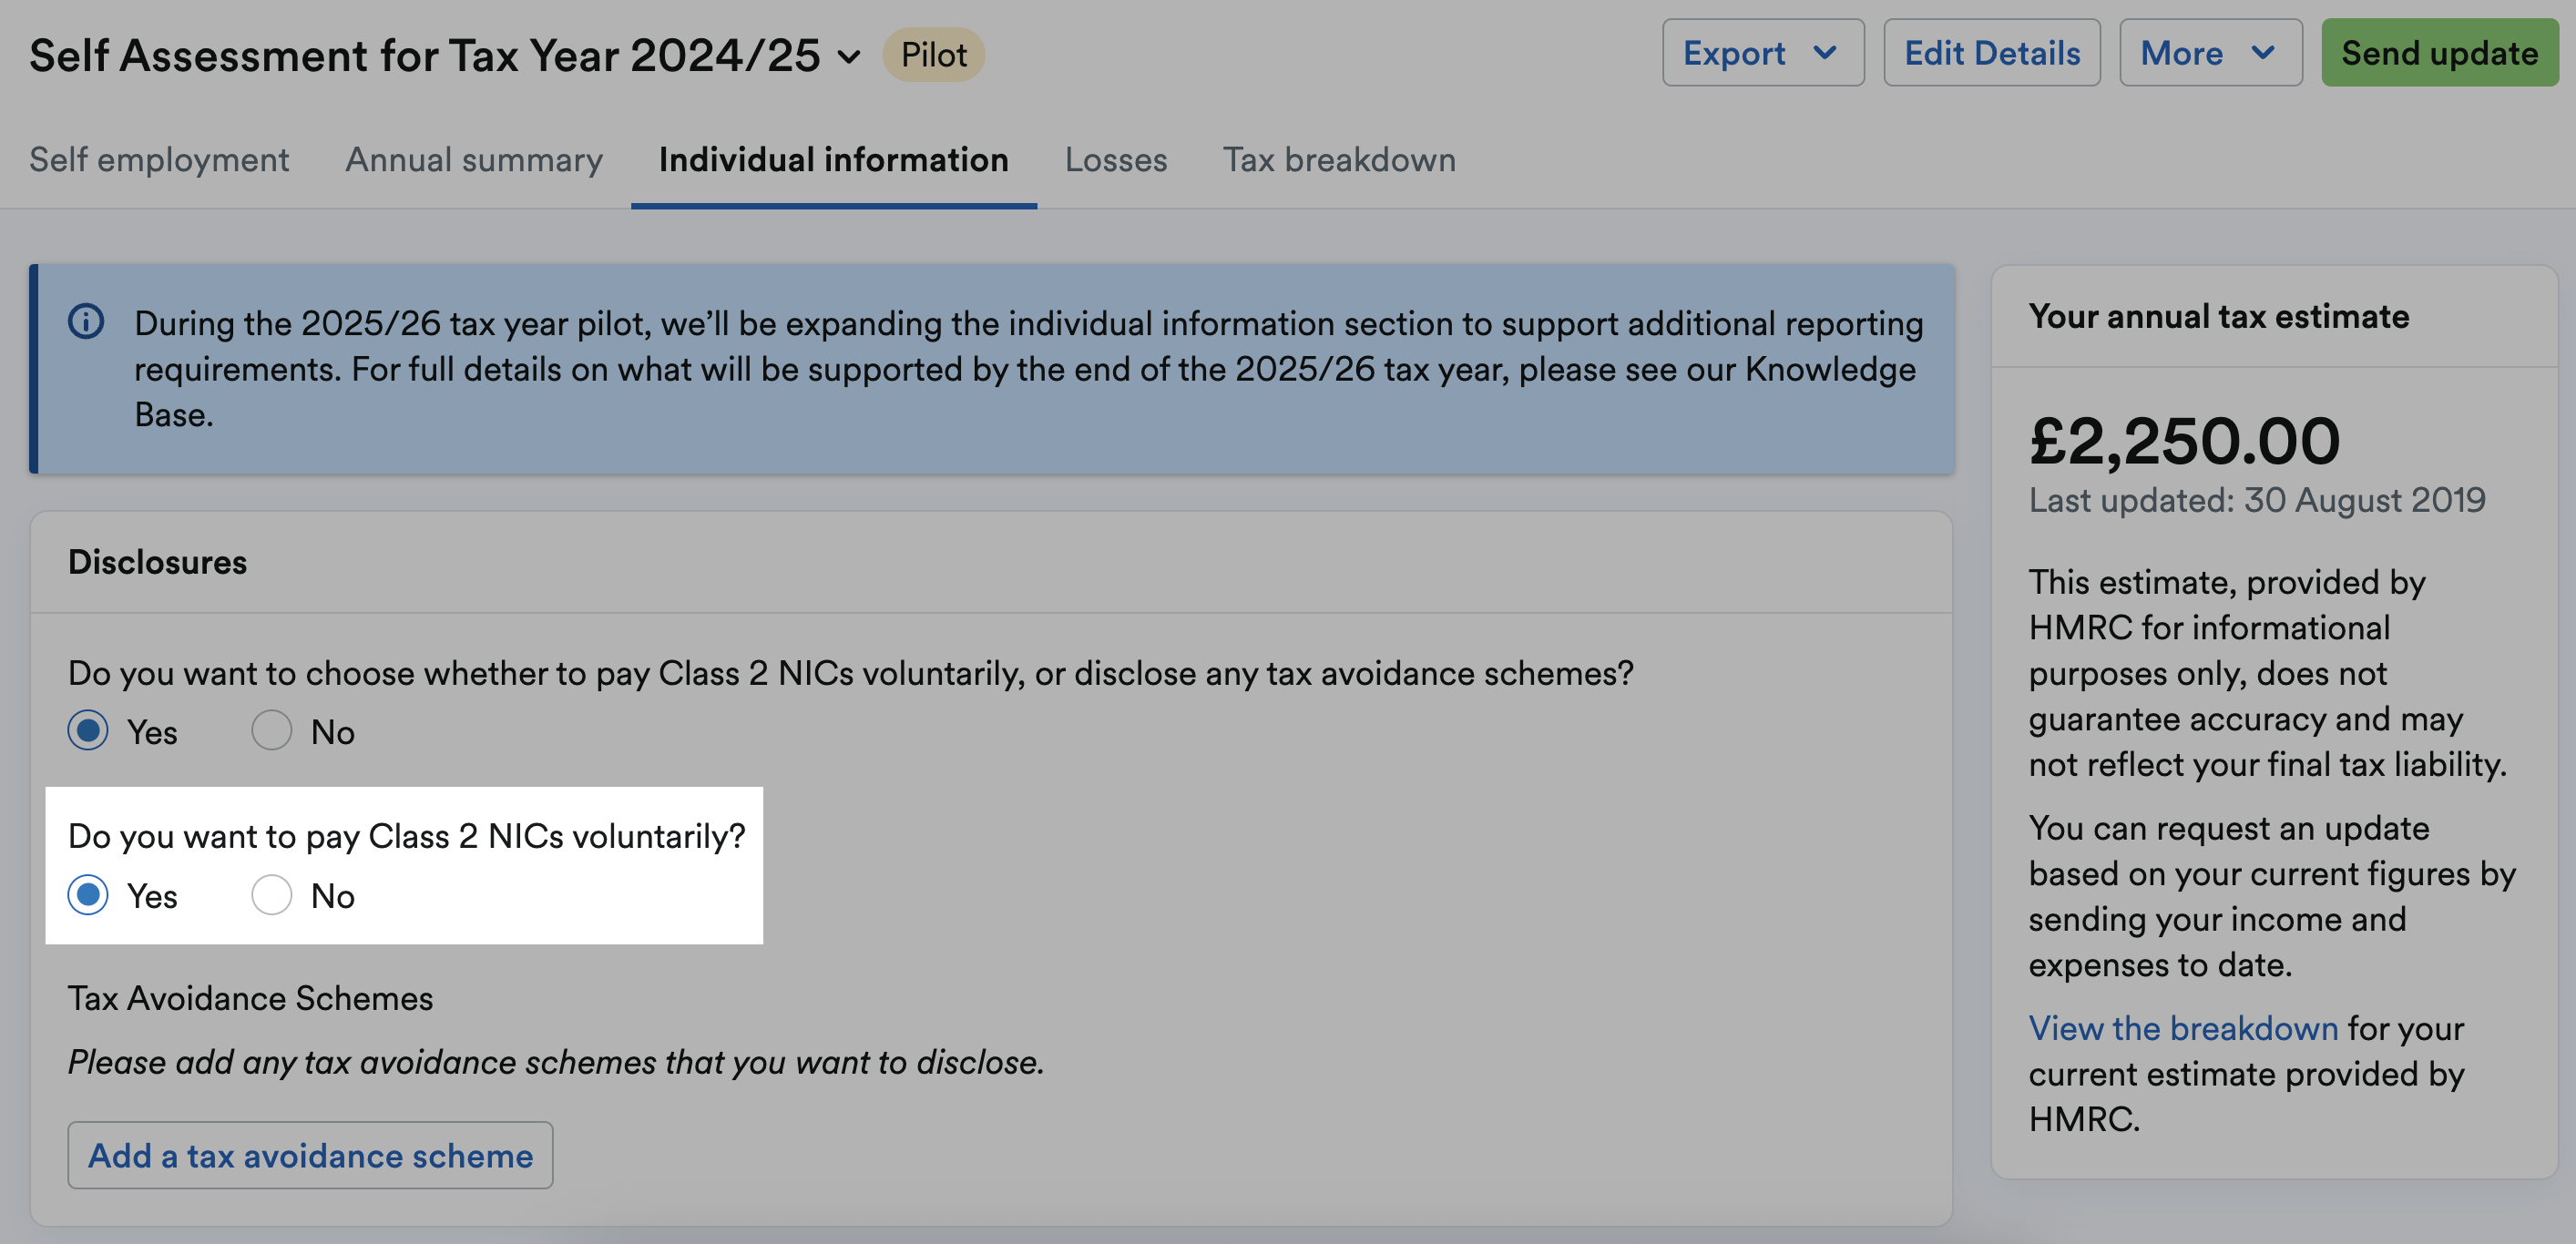
Task: Select No to pay Class 2 NICs voluntarily
Action: click(271, 895)
